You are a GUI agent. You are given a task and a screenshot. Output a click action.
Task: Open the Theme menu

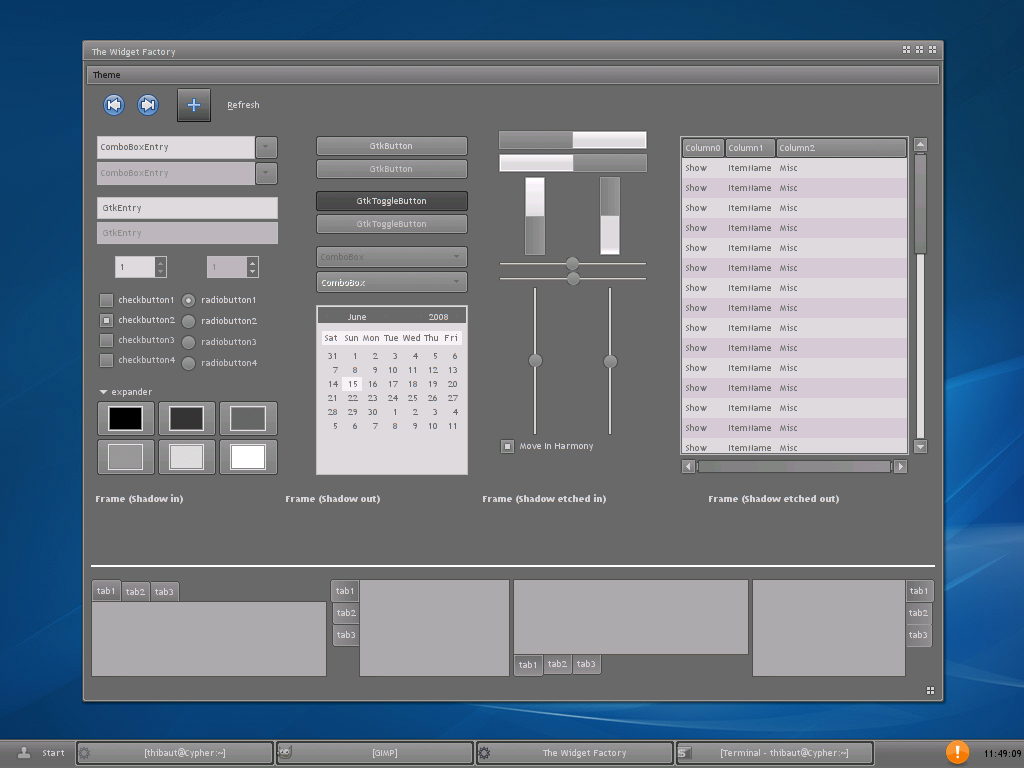[106, 74]
